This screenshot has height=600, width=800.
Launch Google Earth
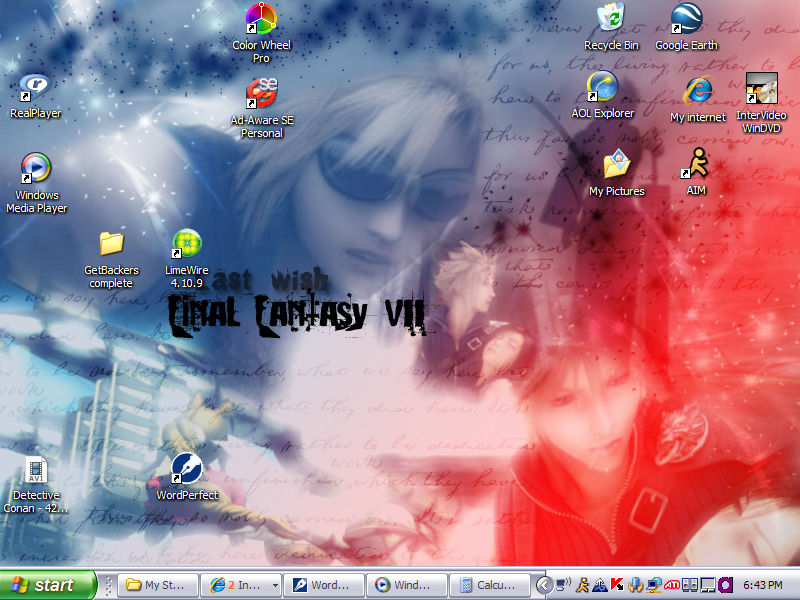coord(686,20)
